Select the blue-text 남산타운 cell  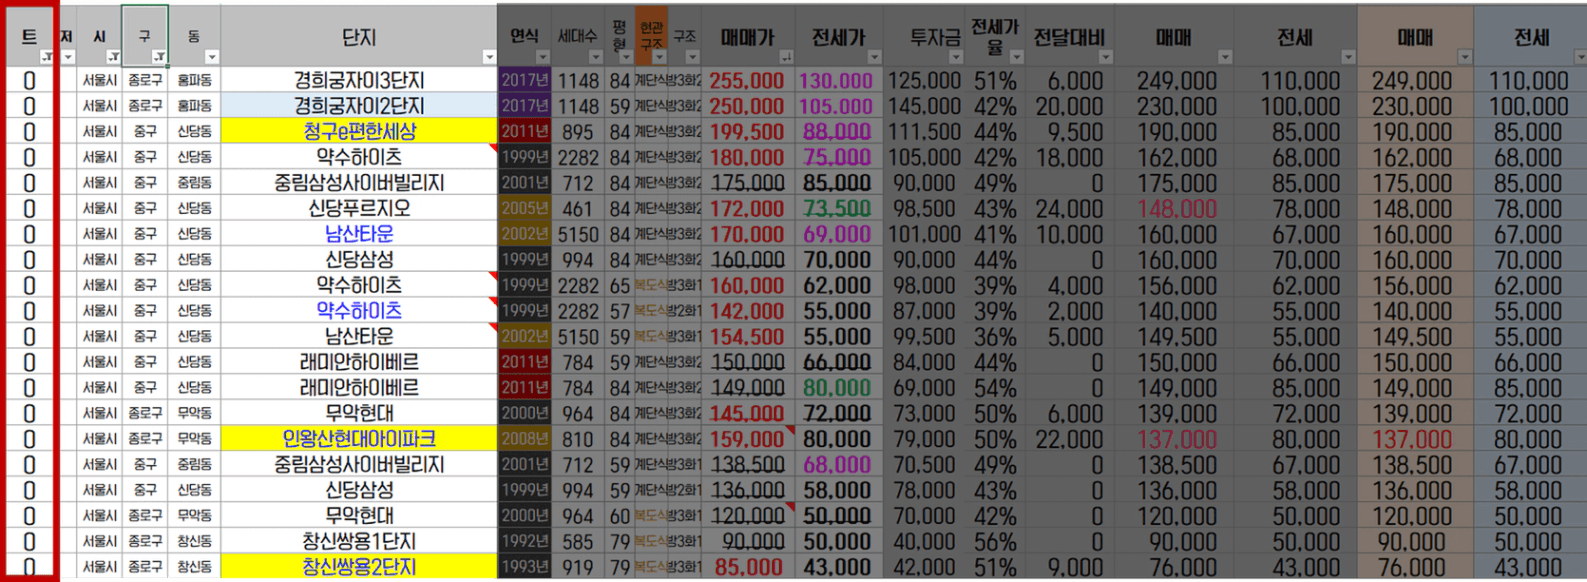pyautogui.click(x=359, y=234)
